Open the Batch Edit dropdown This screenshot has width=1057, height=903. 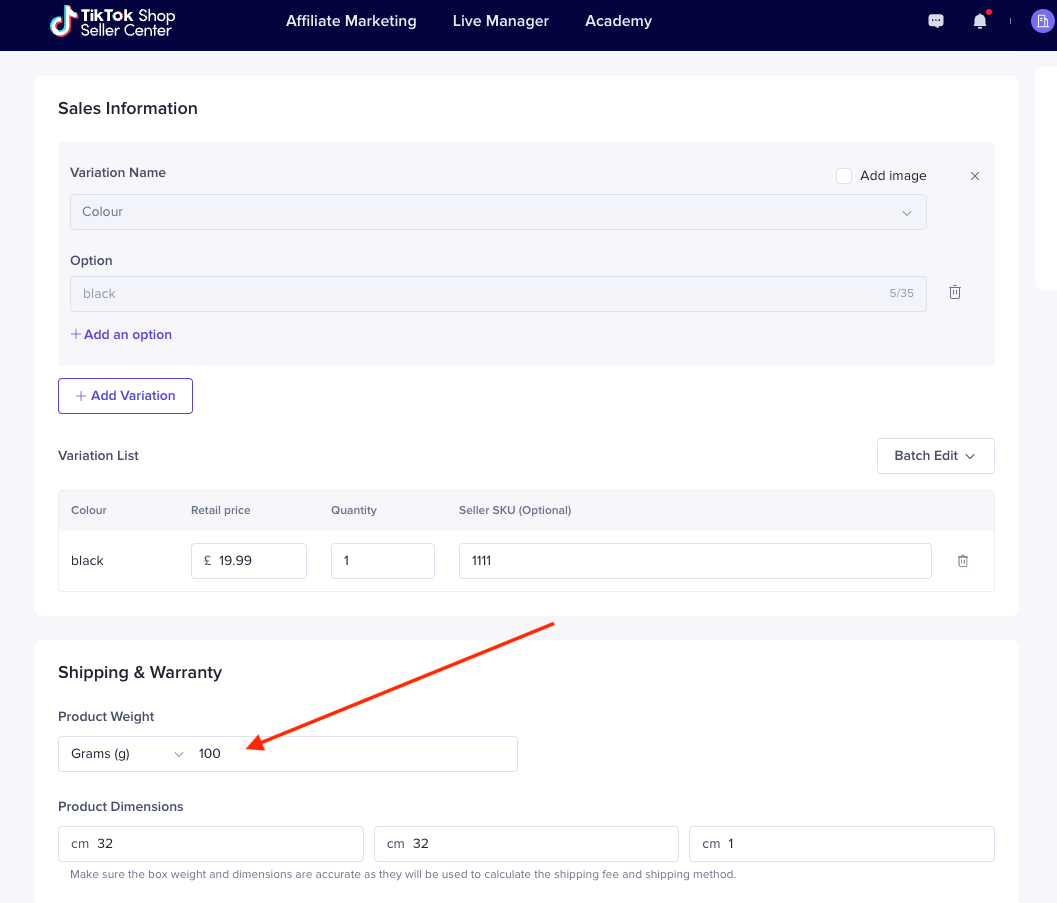coord(936,456)
